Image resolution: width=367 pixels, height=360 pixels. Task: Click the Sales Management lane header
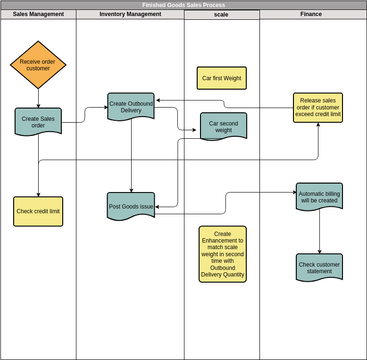[x=38, y=14]
